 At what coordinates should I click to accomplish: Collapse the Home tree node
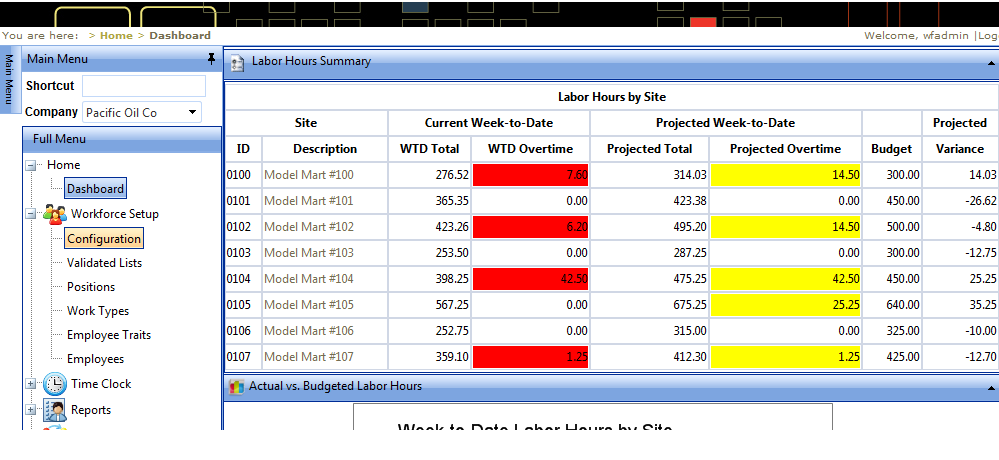click(30, 165)
